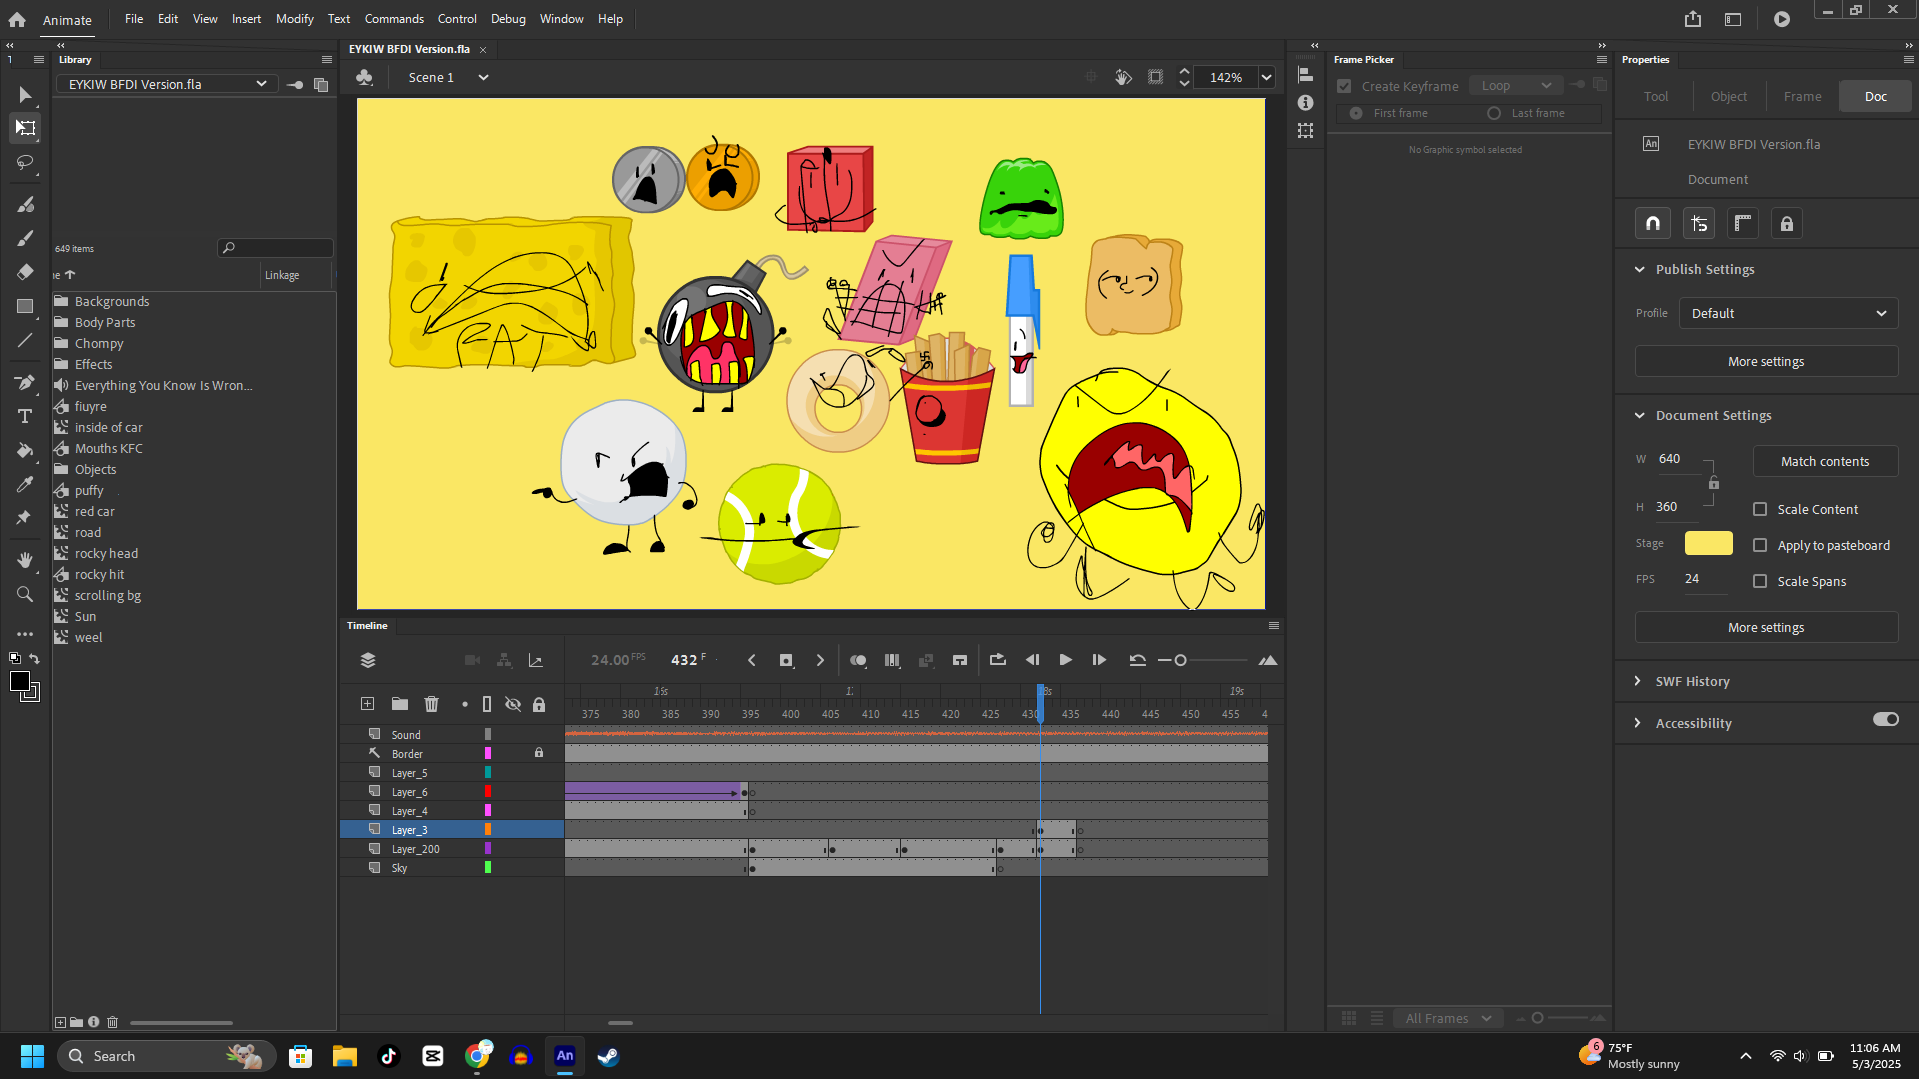
Task: Select the Line tool
Action: click(25, 341)
